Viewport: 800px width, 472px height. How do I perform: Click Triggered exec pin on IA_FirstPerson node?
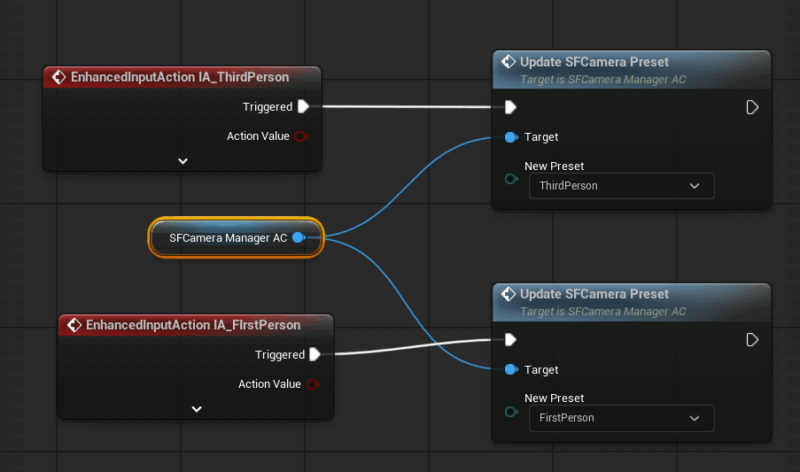coord(315,354)
